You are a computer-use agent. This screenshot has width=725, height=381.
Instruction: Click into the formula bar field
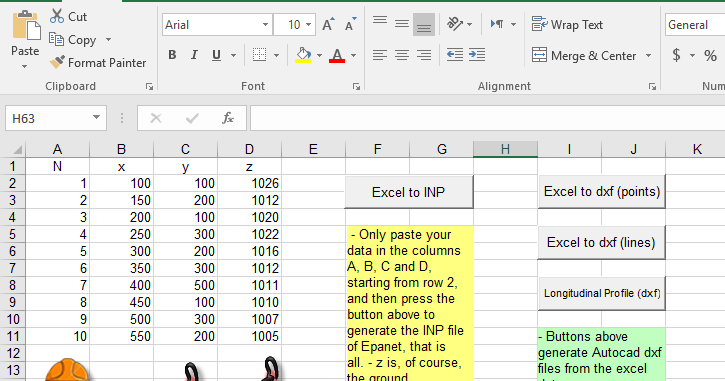point(487,118)
